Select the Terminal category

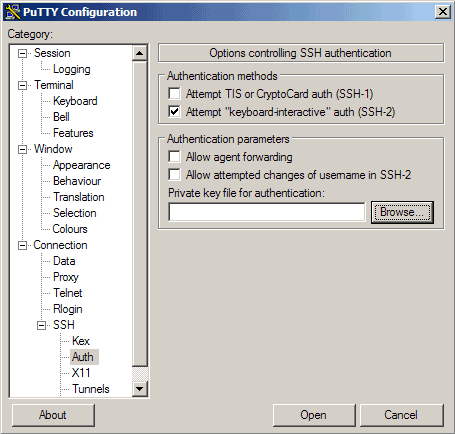tap(54, 85)
